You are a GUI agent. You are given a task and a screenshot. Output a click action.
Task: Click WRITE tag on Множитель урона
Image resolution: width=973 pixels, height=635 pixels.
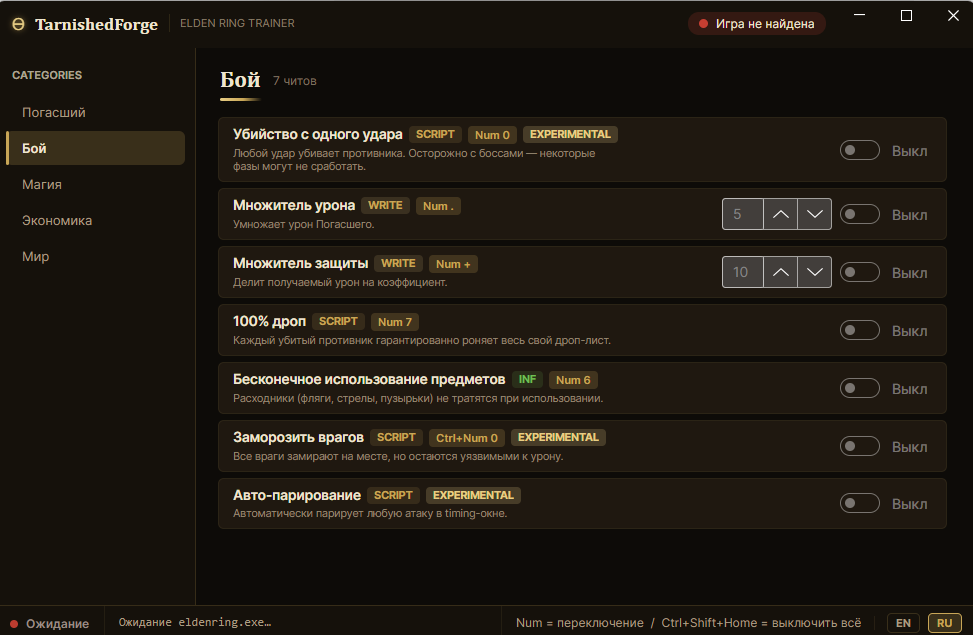(385, 205)
